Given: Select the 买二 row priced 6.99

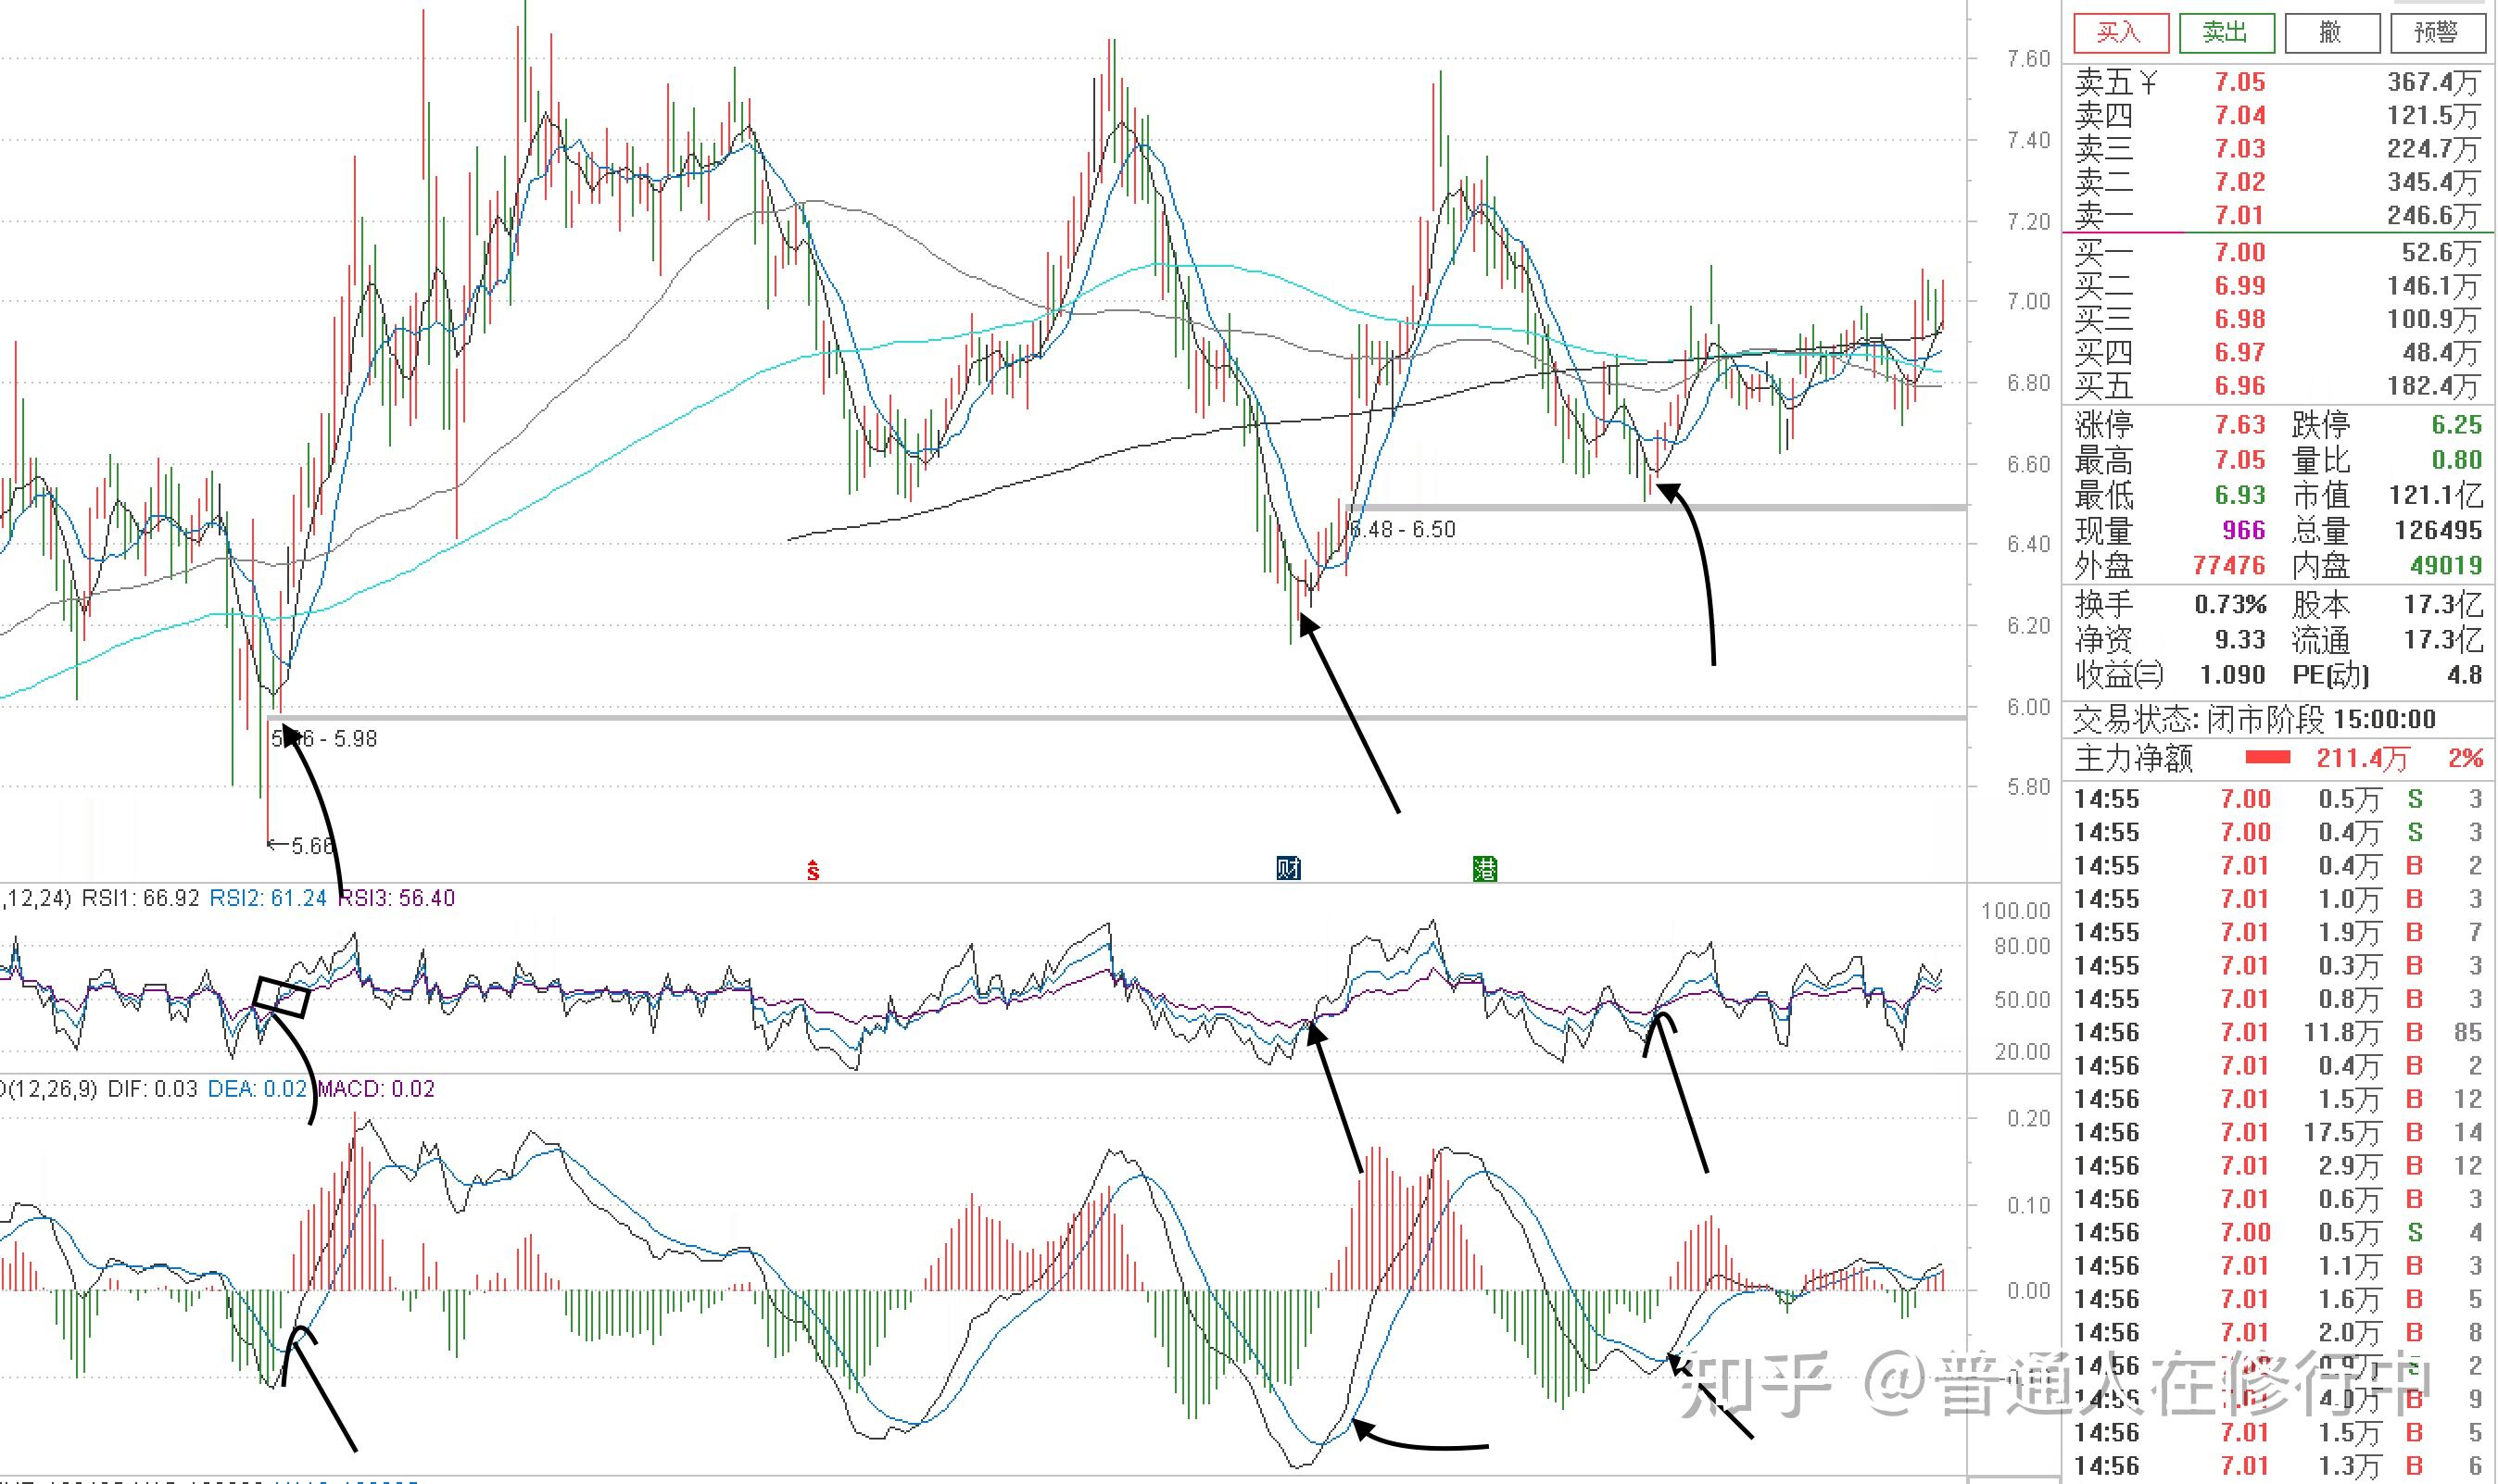Looking at the screenshot, I should pos(2278,285).
